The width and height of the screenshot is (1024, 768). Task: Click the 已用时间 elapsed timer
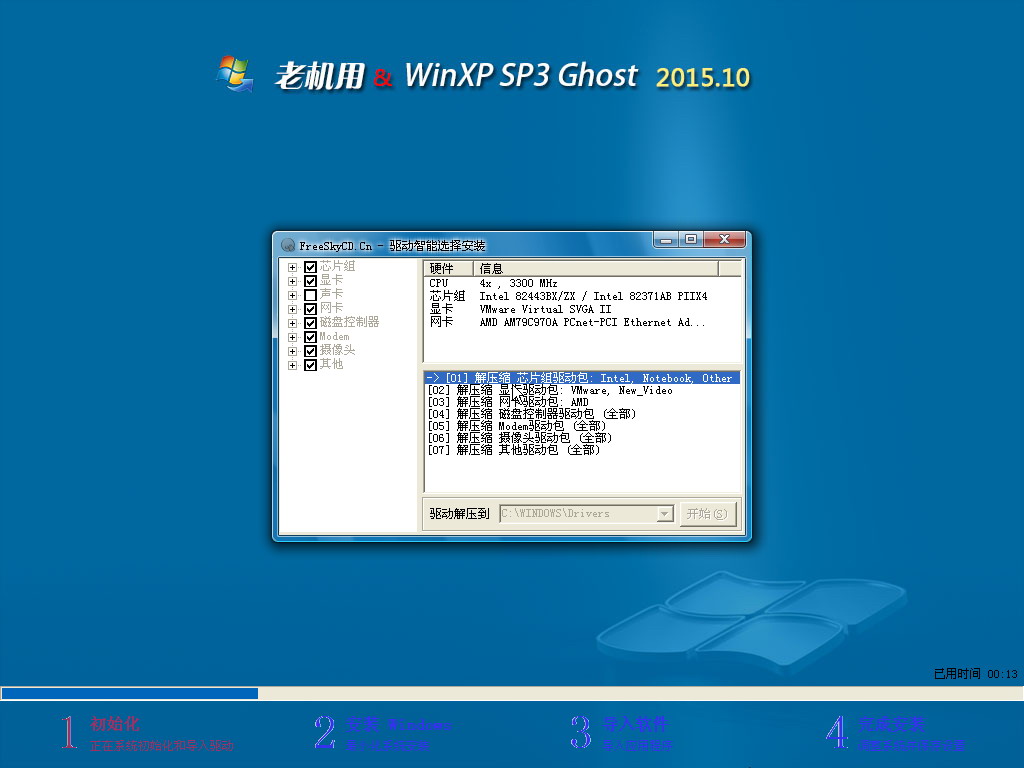click(976, 674)
